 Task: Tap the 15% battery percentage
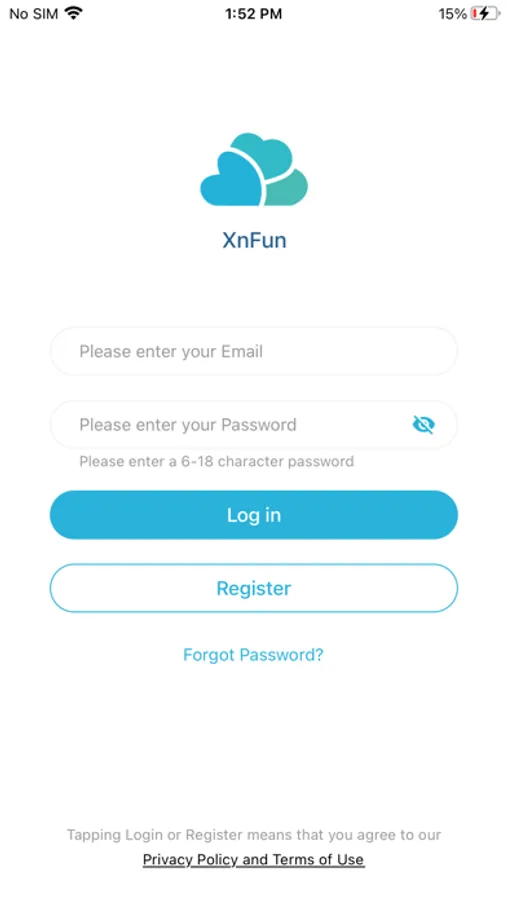453,14
